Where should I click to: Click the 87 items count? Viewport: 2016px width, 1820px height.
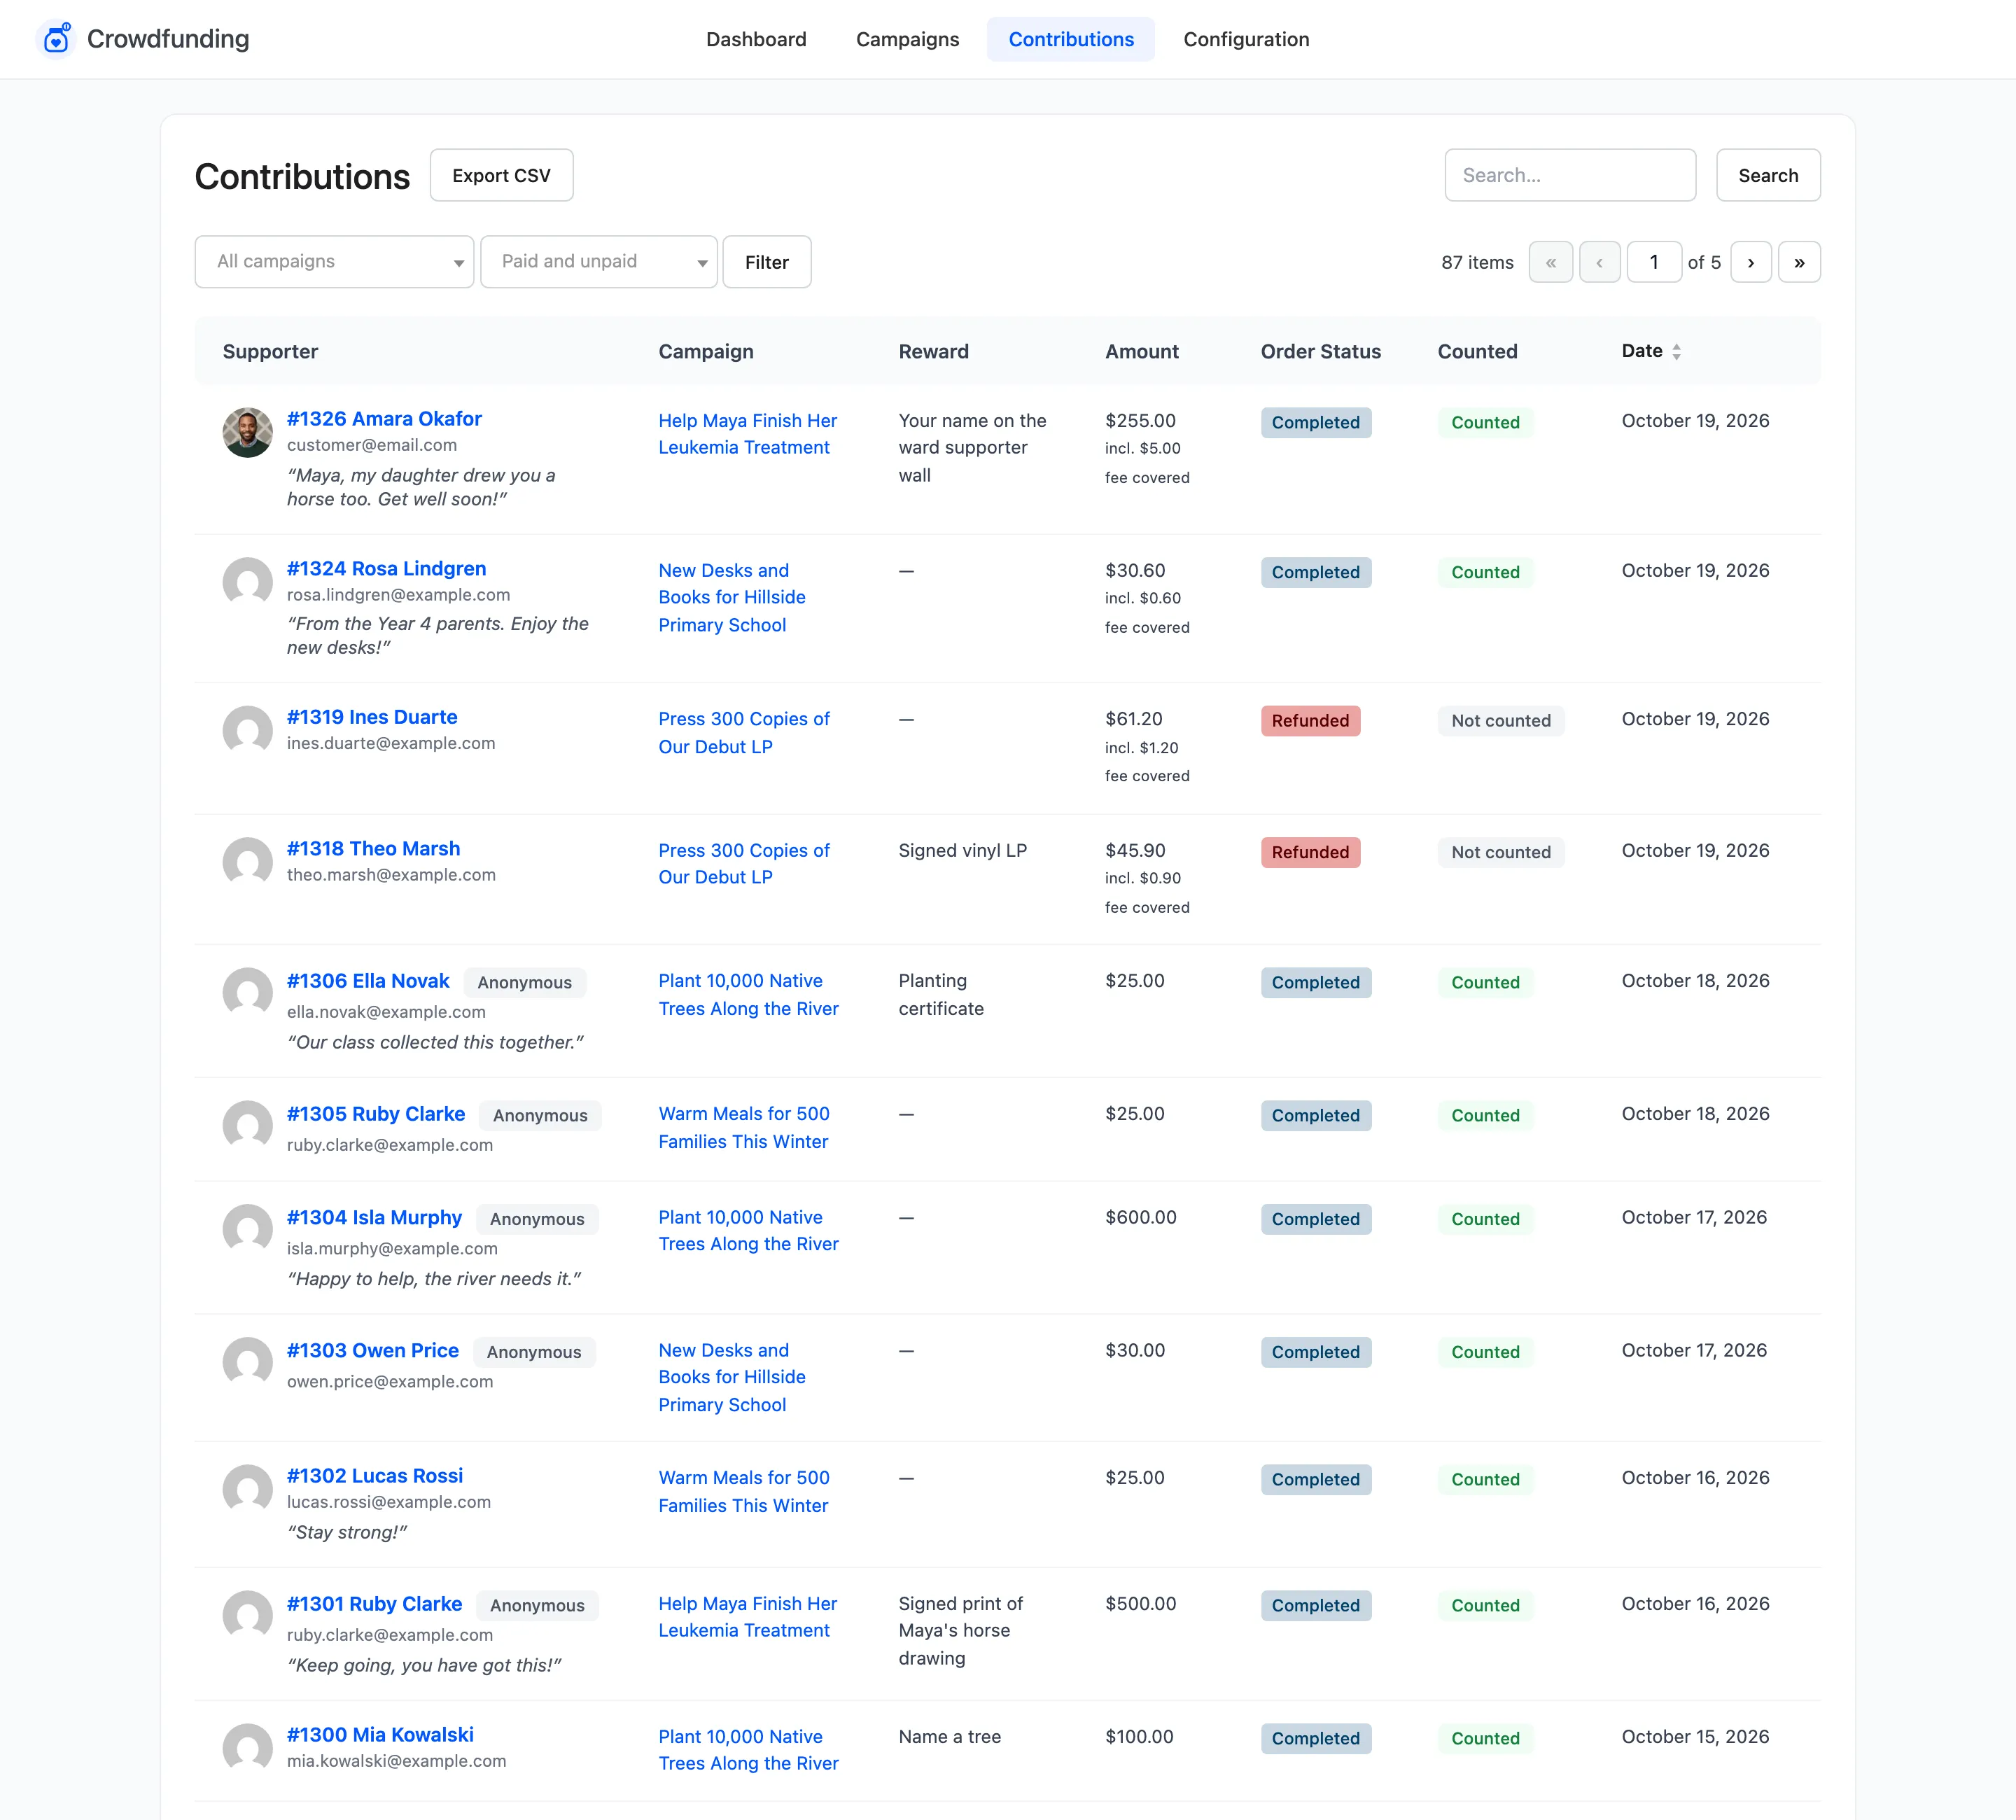(1477, 262)
